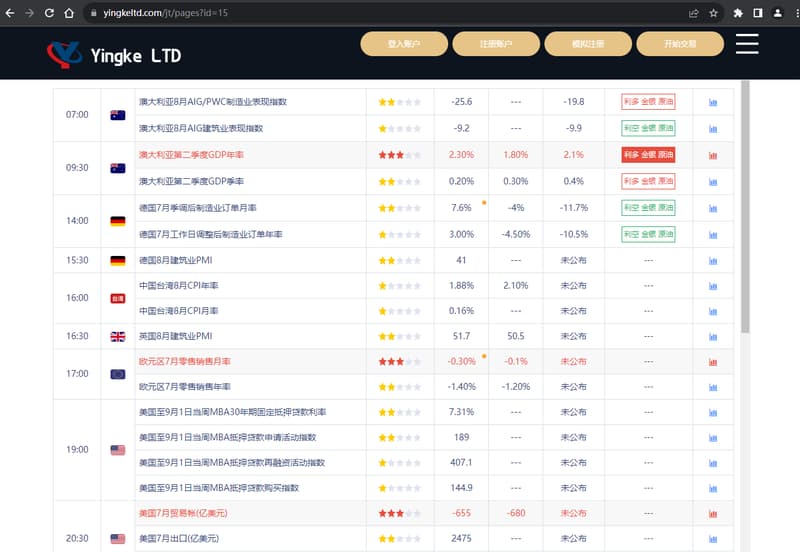This screenshot has width=800, height=552.
Task: Open chart for 英国8月建筑业PMI
Action: coord(713,337)
